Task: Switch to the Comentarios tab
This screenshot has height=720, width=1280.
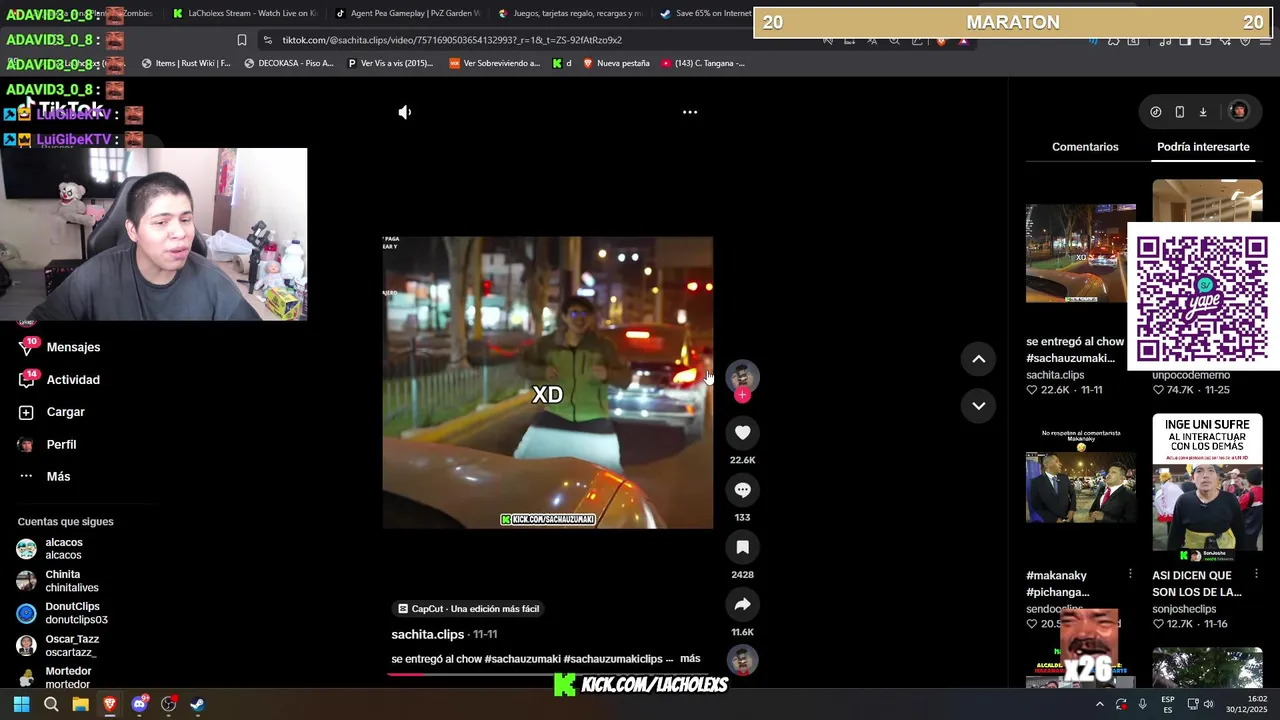Action: [x=1085, y=147]
